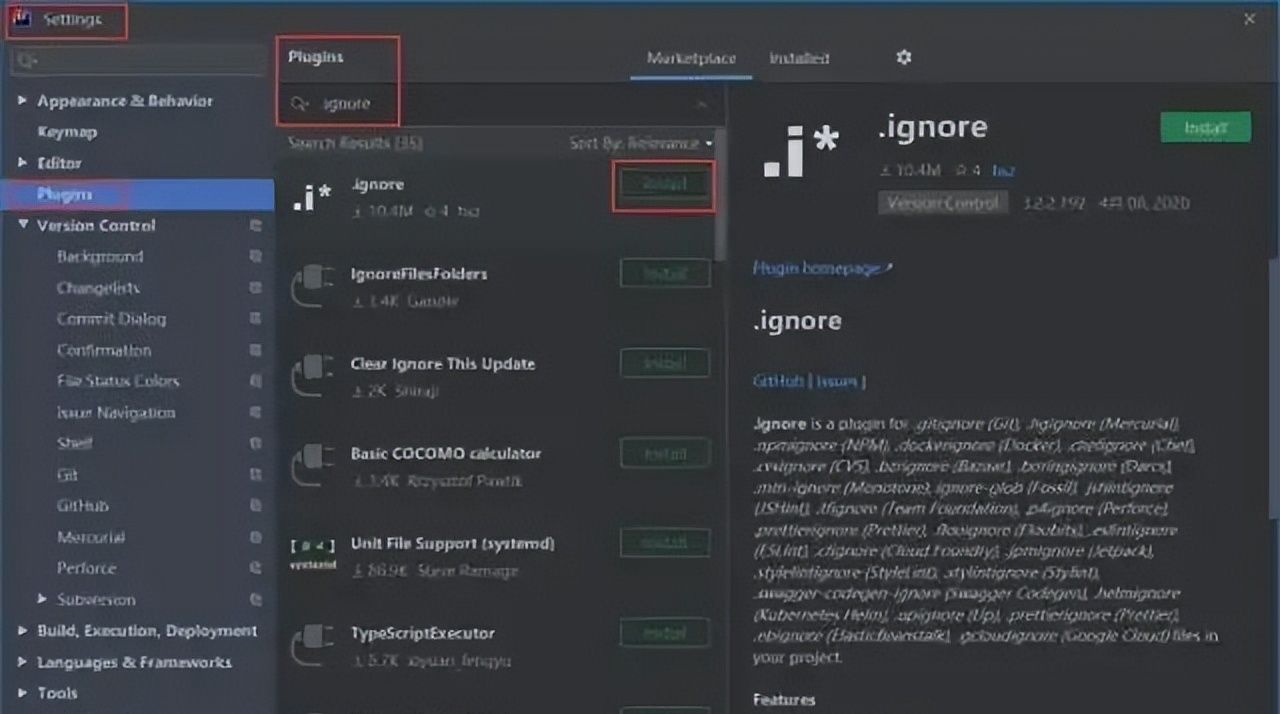Click the project-level icon beside Changelists

(x=256, y=288)
